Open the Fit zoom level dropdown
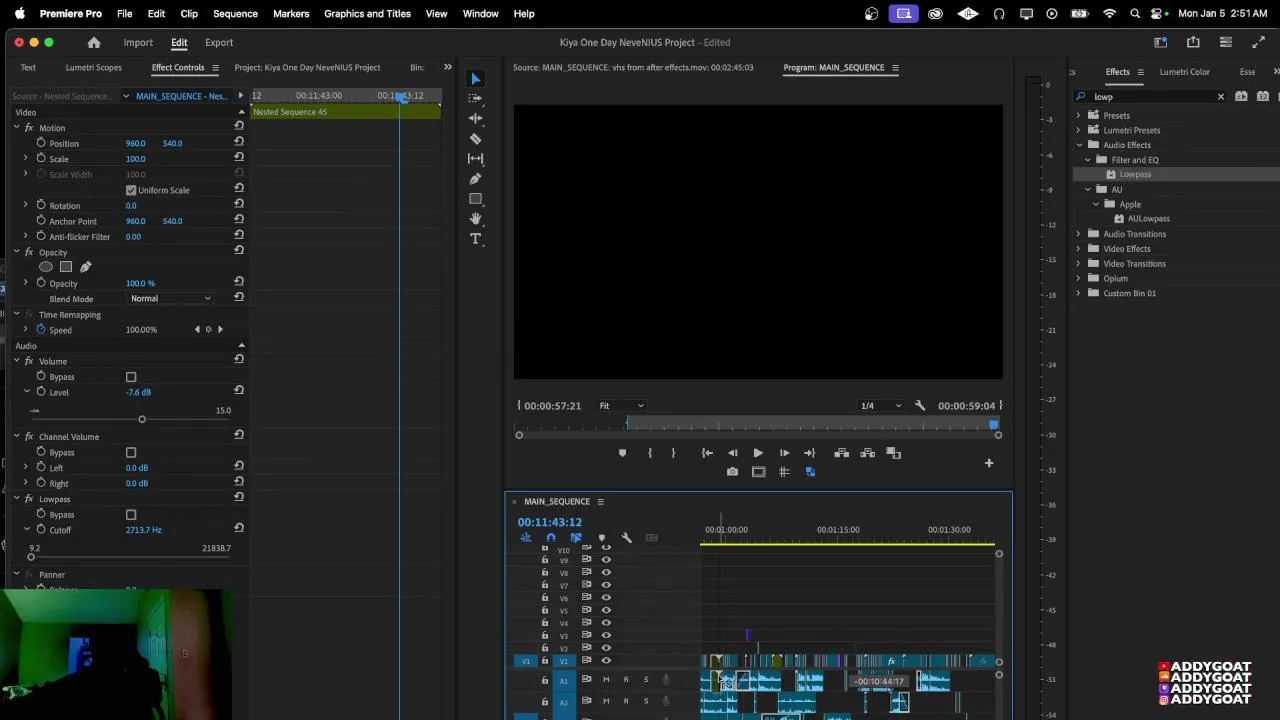The image size is (1280, 720). coord(621,406)
